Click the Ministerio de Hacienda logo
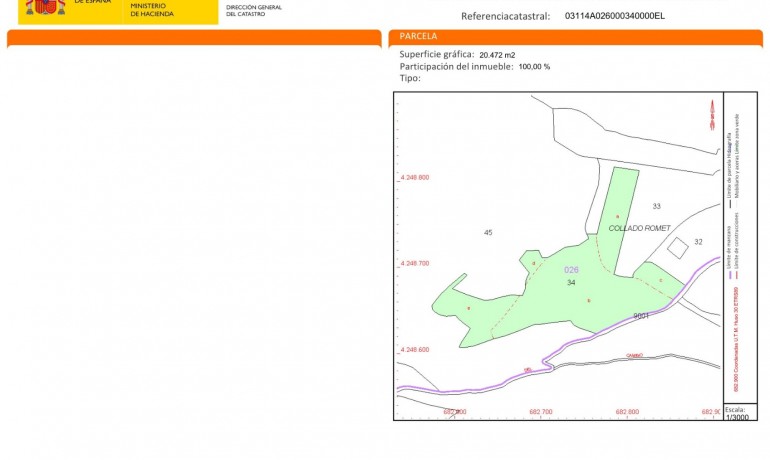770x460 pixels. (x=152, y=10)
